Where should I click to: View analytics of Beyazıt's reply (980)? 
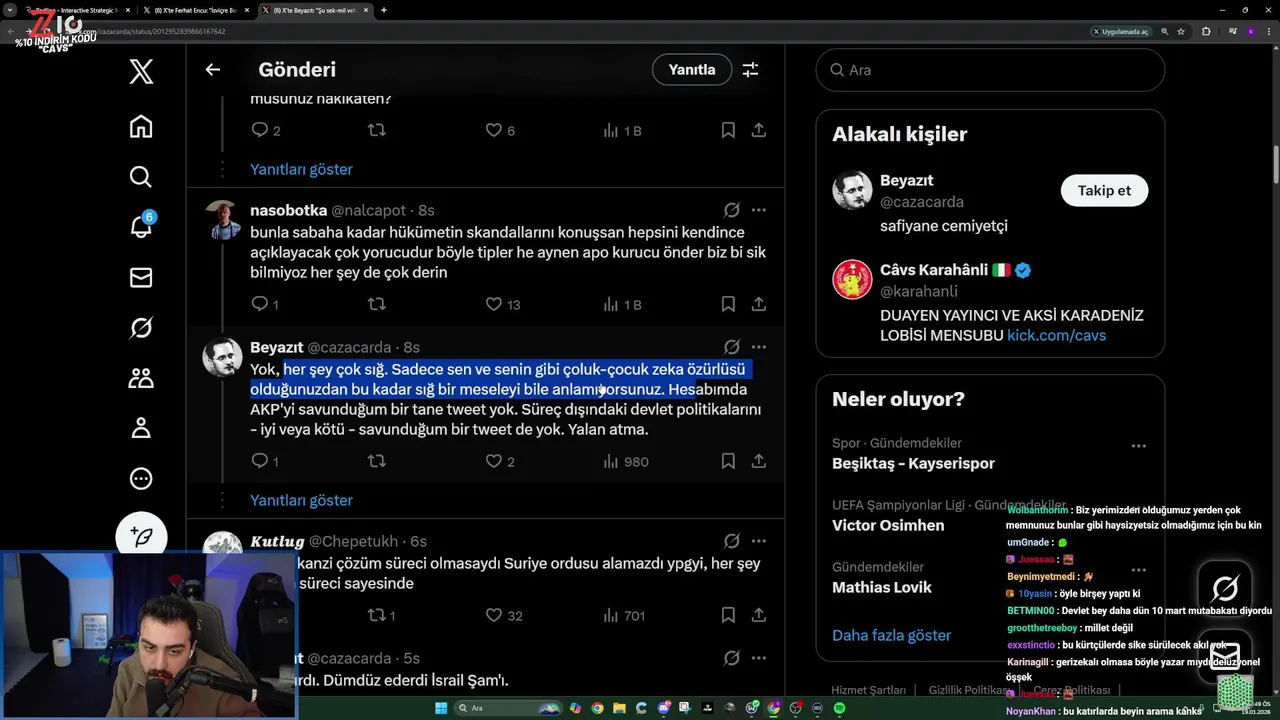[626, 461]
